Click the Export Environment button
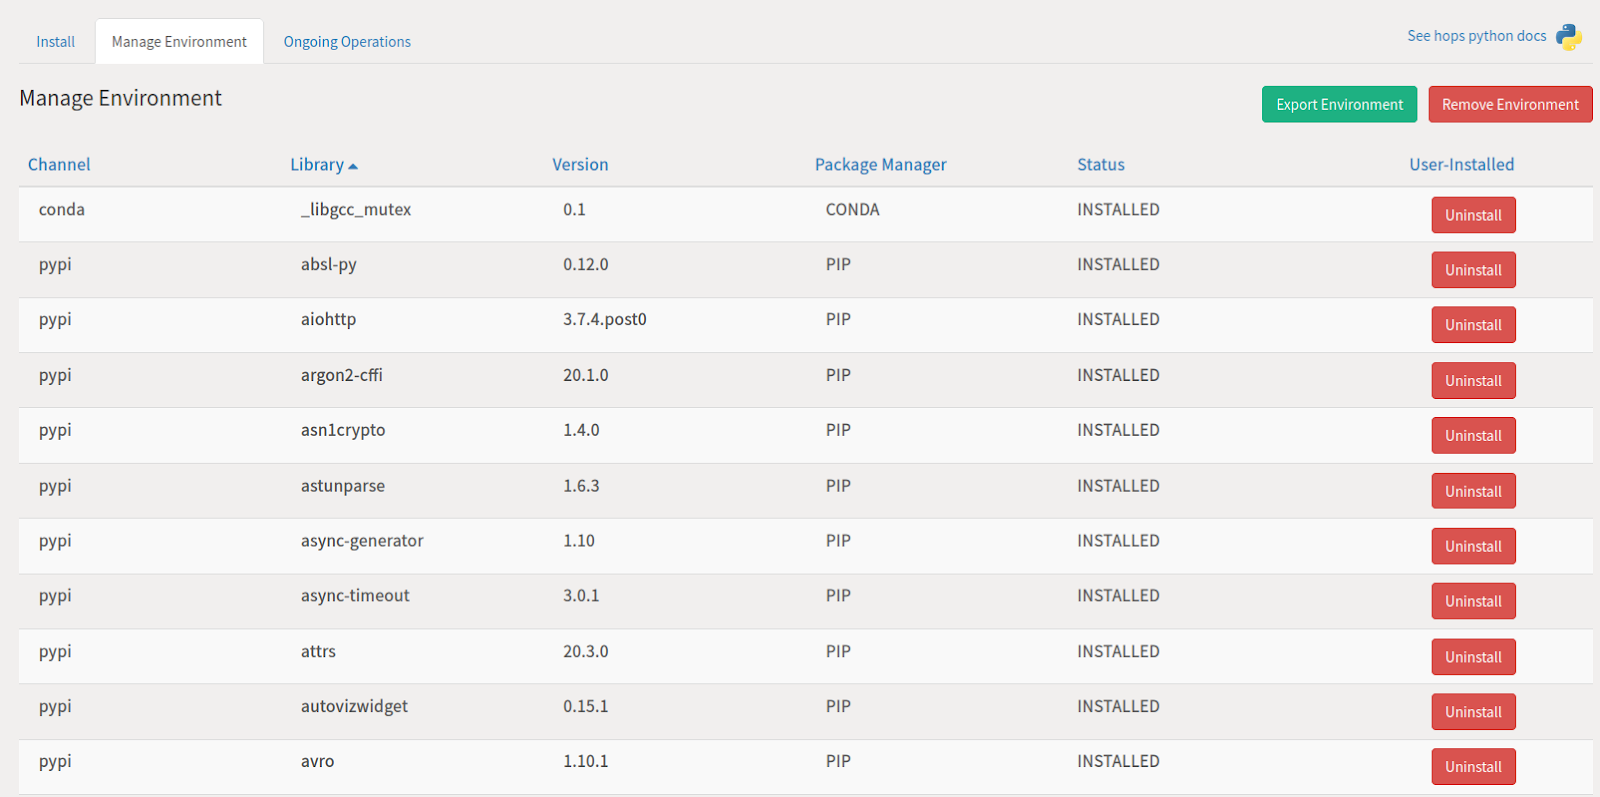This screenshot has width=1600, height=797. [x=1339, y=105]
